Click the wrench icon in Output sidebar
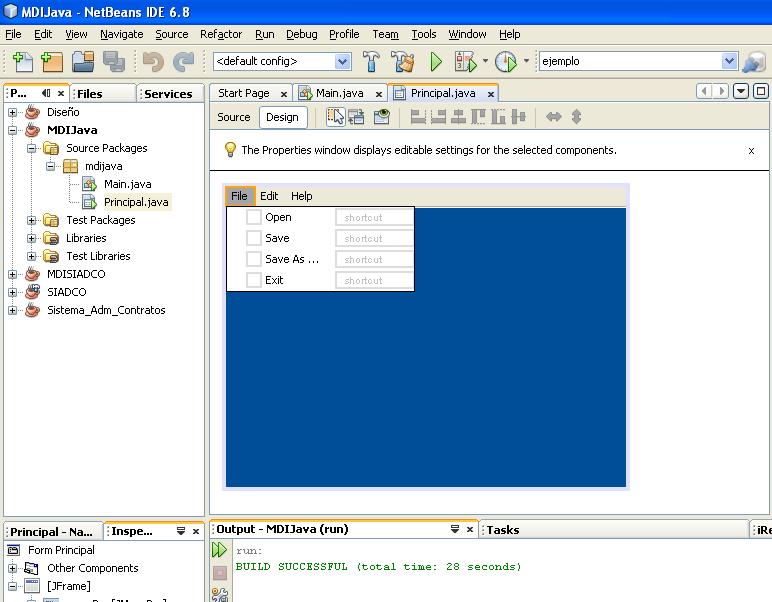Screen dimensions: 772x602 tap(220, 595)
